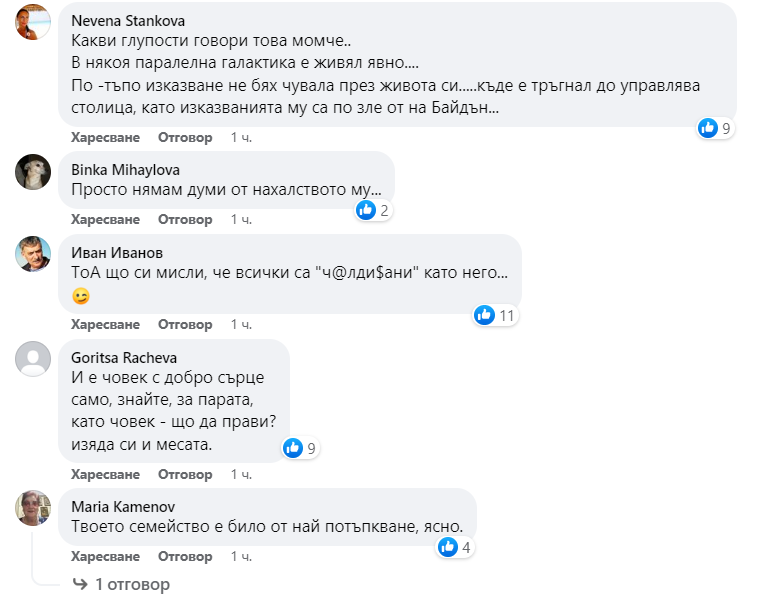Open Иван Иванов's profile photo

(34, 254)
